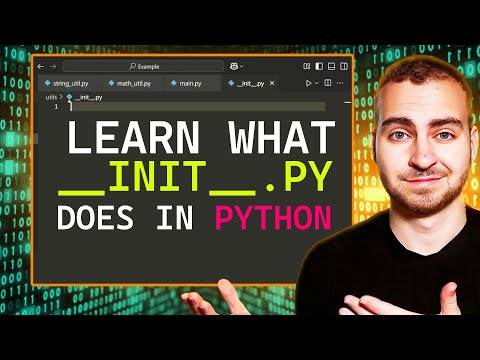Select the Python icon on string_util.py tab
Image resolution: width=480 pixels, height=360 pixels.
click(47, 83)
